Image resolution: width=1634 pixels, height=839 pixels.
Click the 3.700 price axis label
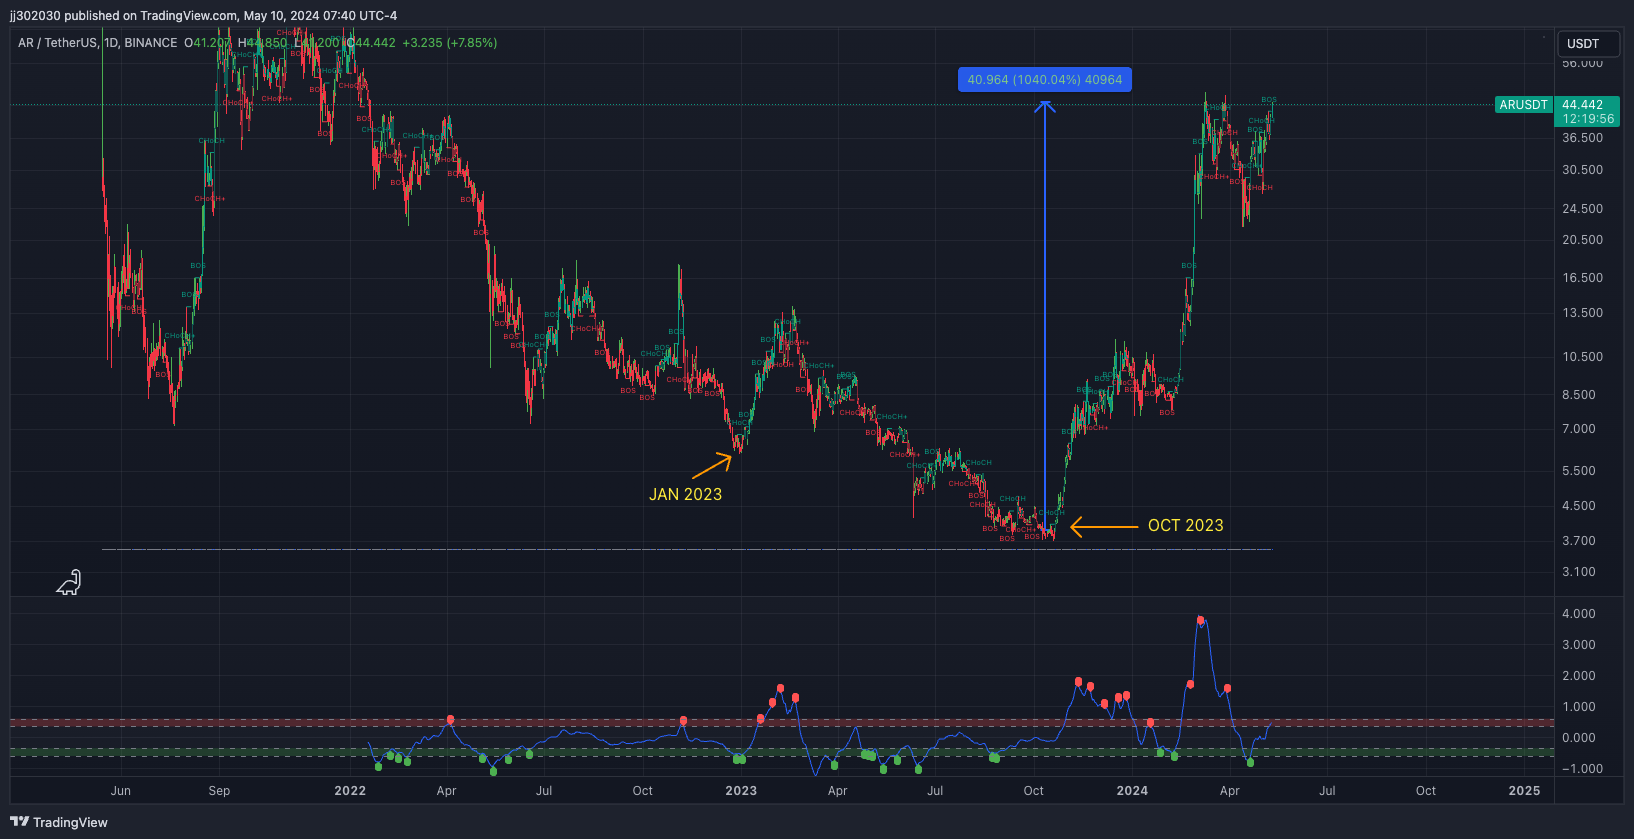(x=1579, y=541)
